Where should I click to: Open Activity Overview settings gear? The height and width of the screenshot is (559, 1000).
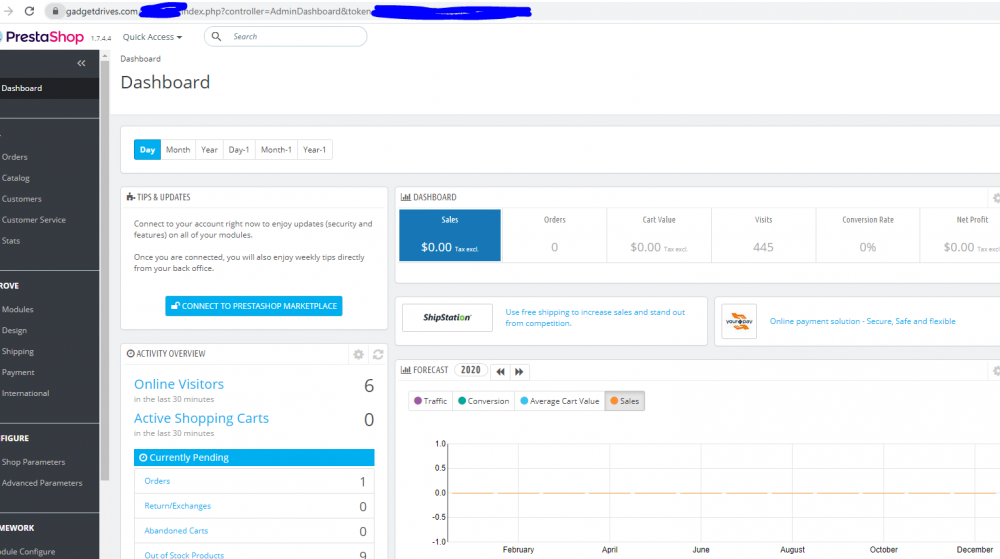pyautogui.click(x=358, y=354)
